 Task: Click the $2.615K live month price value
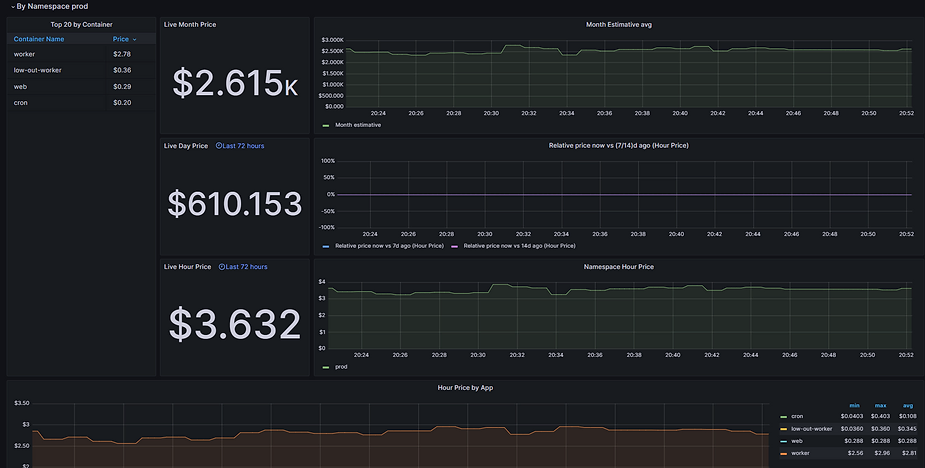click(x=235, y=83)
